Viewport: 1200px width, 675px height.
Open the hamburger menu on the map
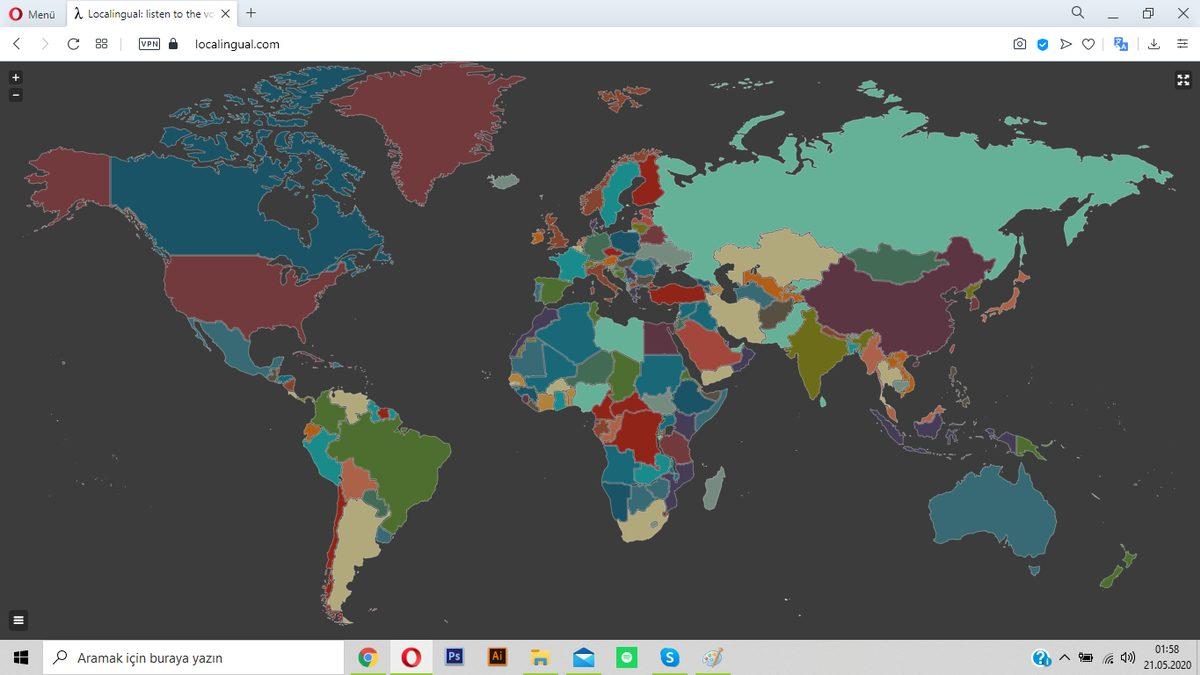coord(18,620)
